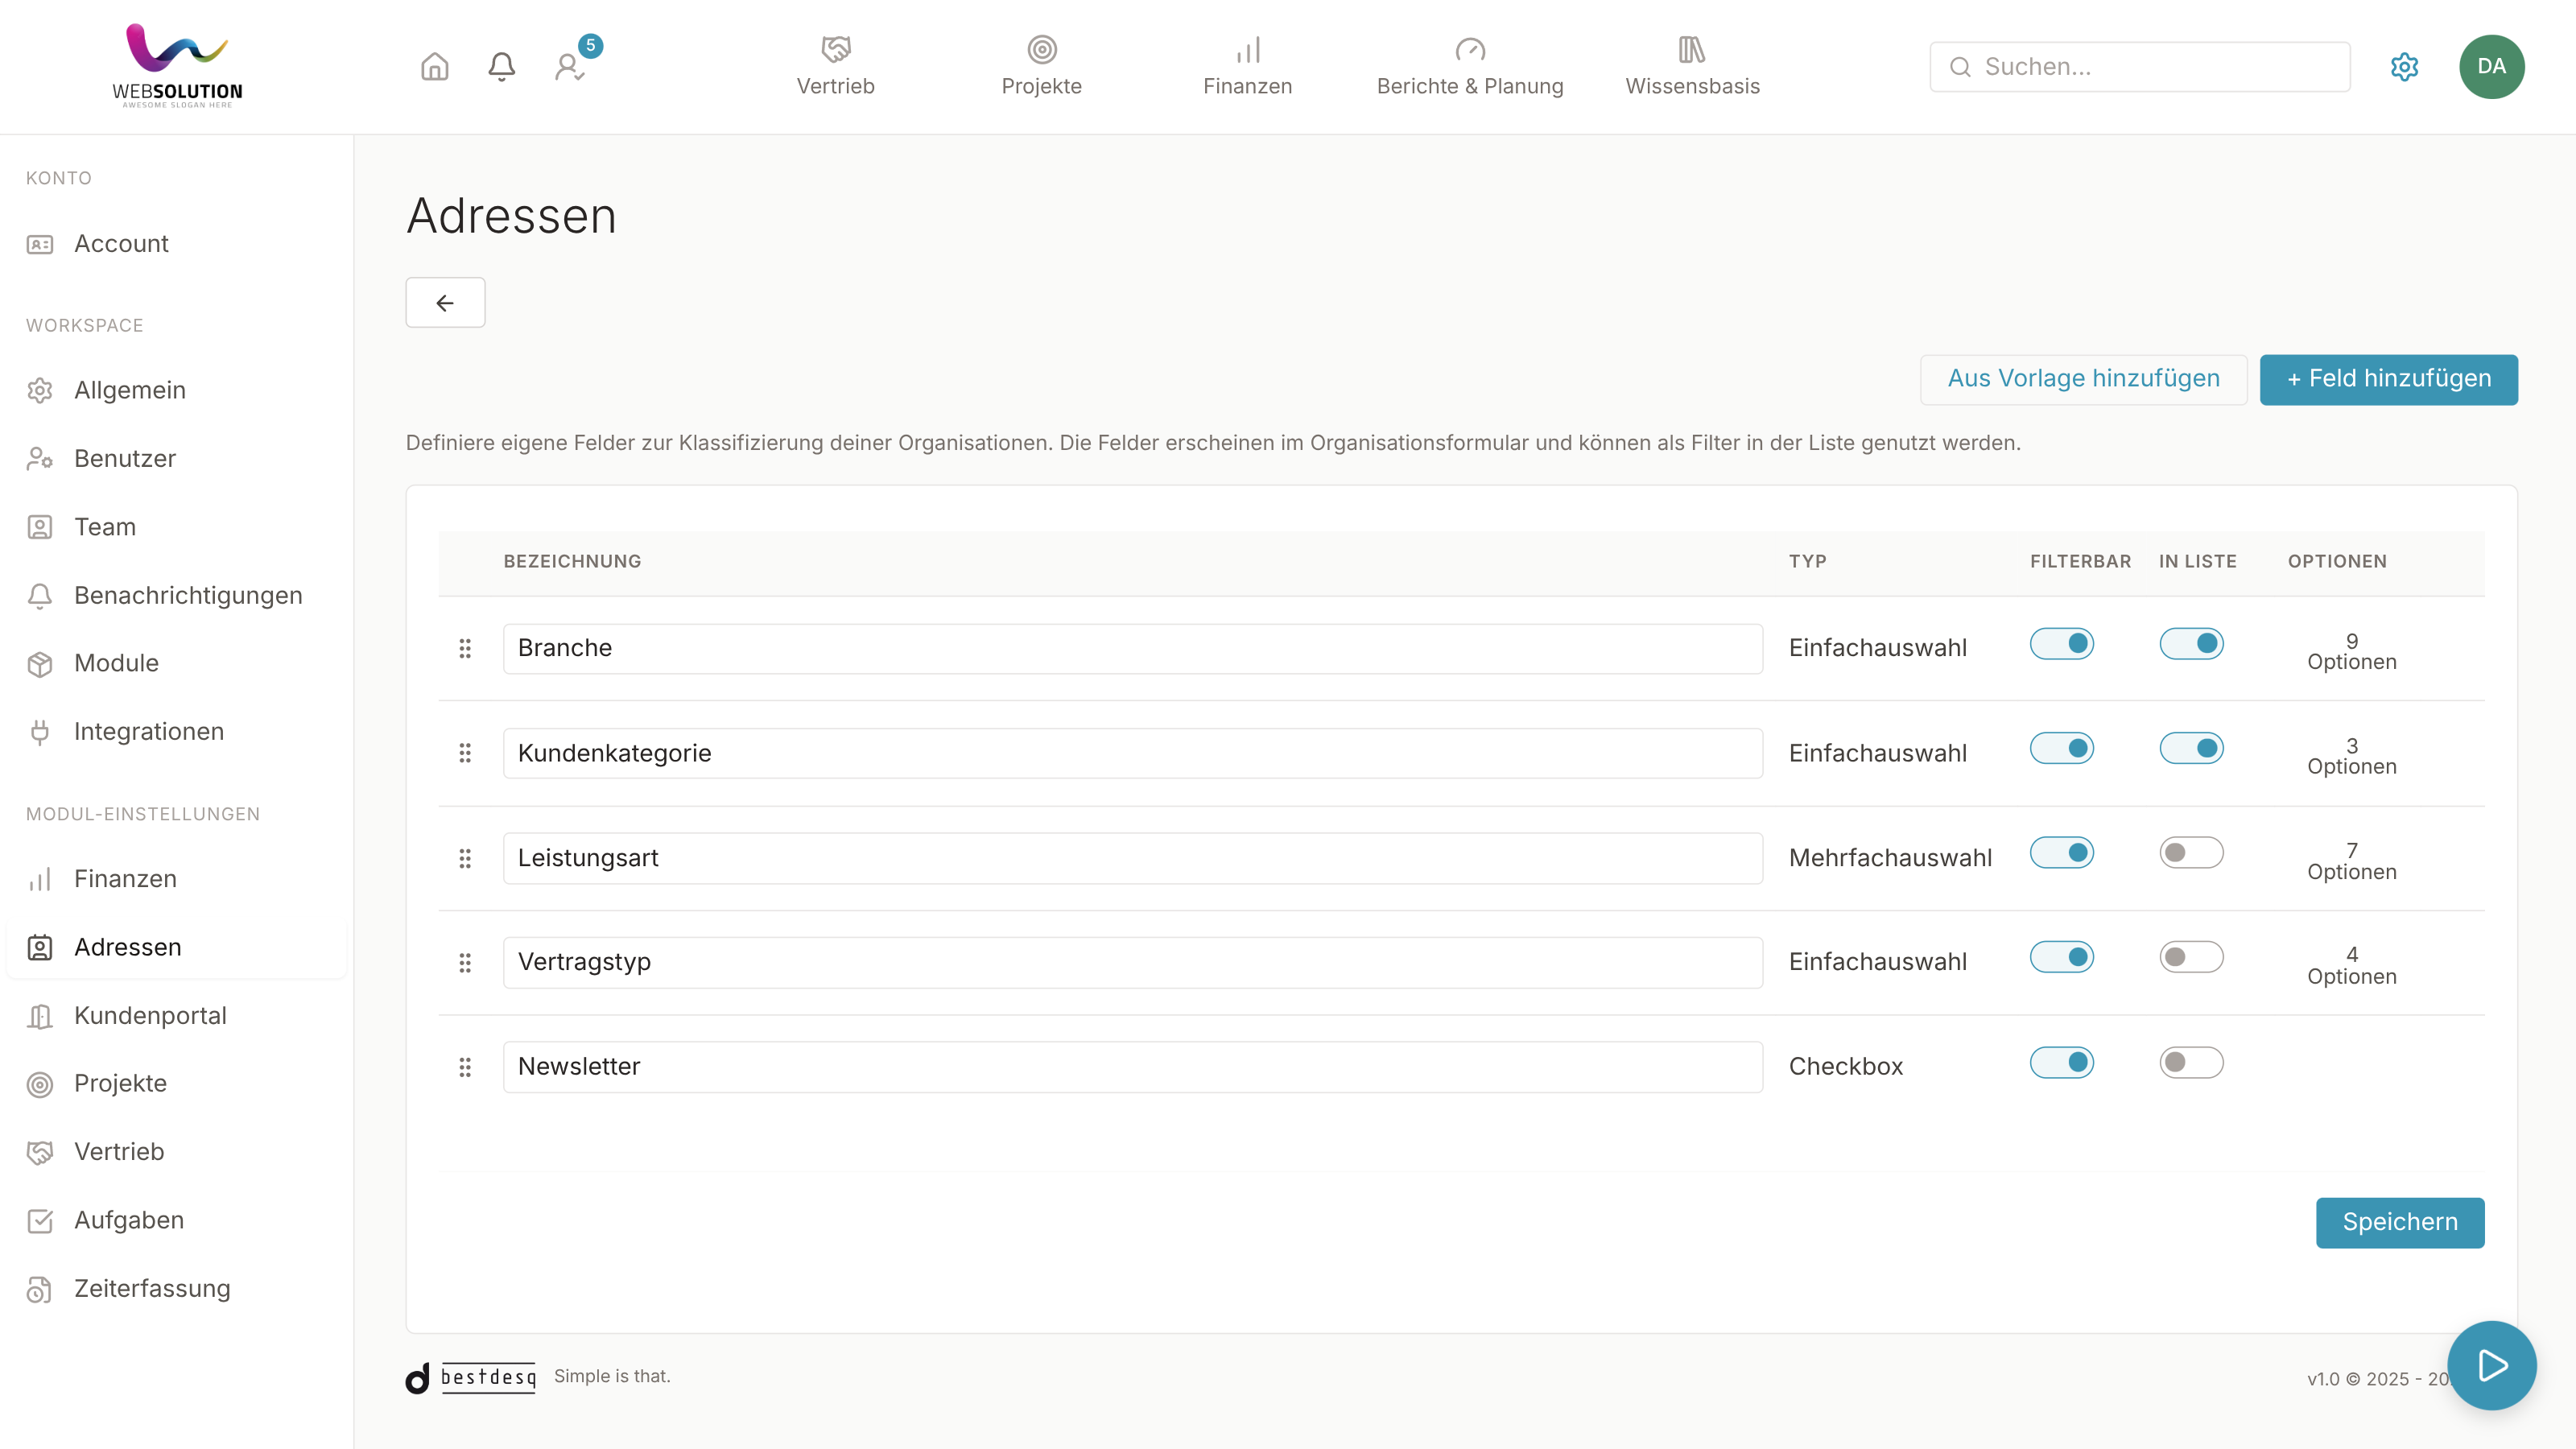Open Finanzen module settings in sidebar
This screenshot has height=1449, width=2576.
click(x=177, y=879)
